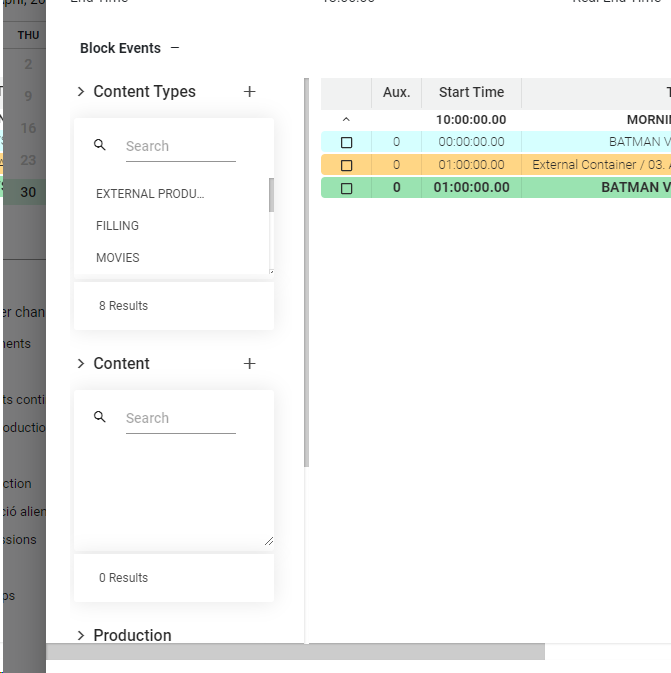Check the box for the 00:00:00.00 row
This screenshot has height=673, width=671.
pos(347,142)
